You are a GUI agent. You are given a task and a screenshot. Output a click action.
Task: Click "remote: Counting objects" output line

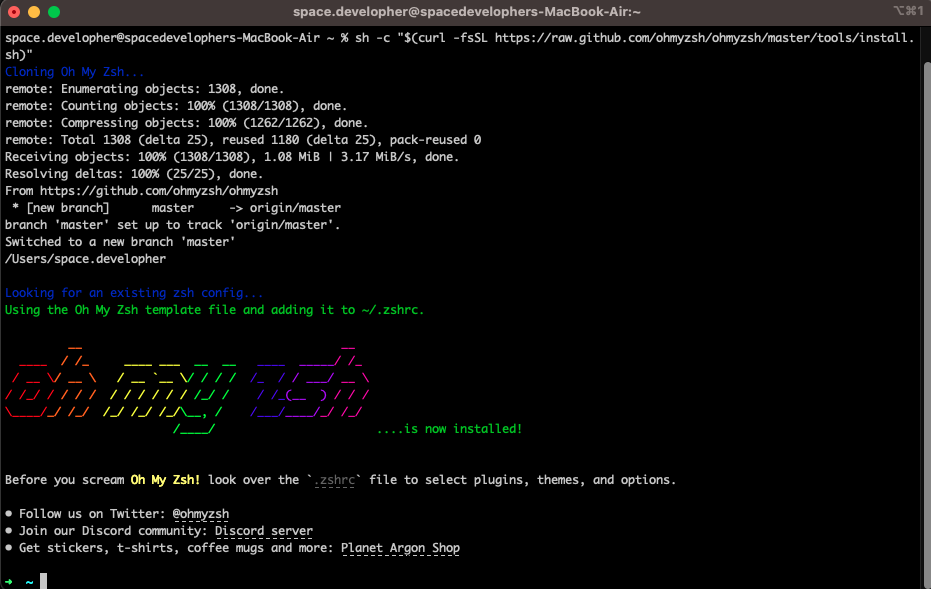click(176, 106)
